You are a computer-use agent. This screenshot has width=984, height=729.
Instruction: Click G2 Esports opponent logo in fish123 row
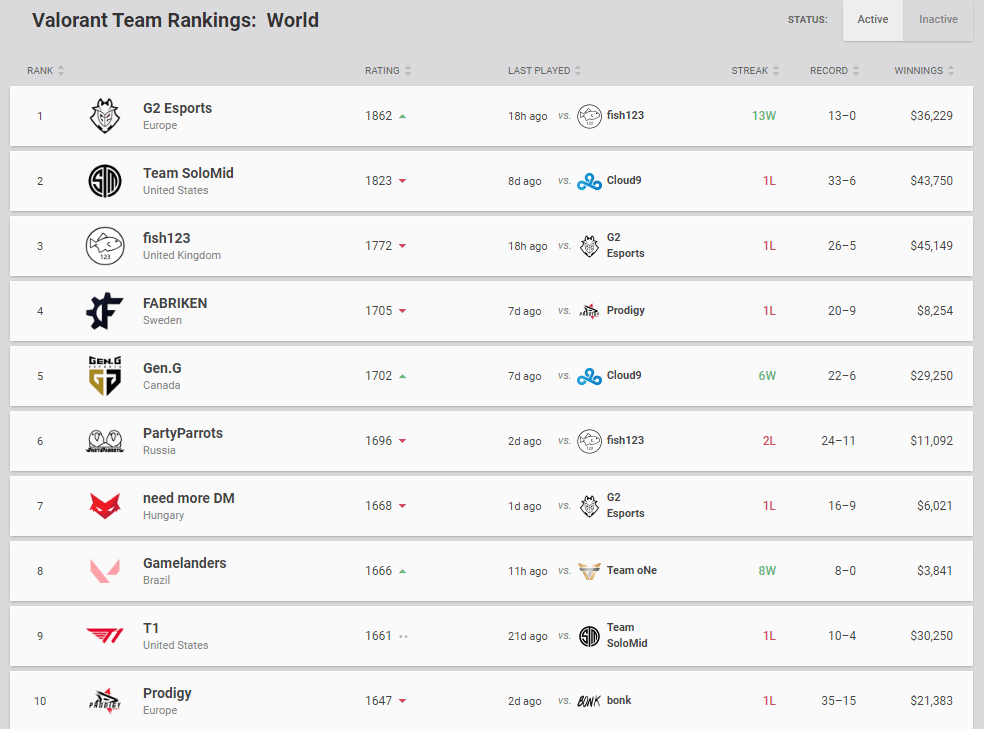[x=589, y=246]
